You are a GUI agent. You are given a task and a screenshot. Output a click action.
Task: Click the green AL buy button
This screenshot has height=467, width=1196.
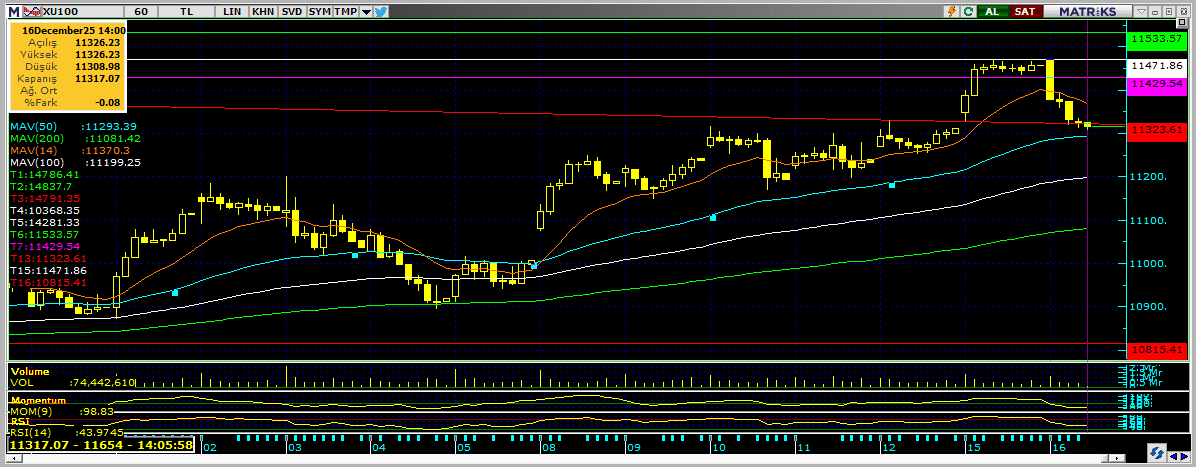(993, 11)
